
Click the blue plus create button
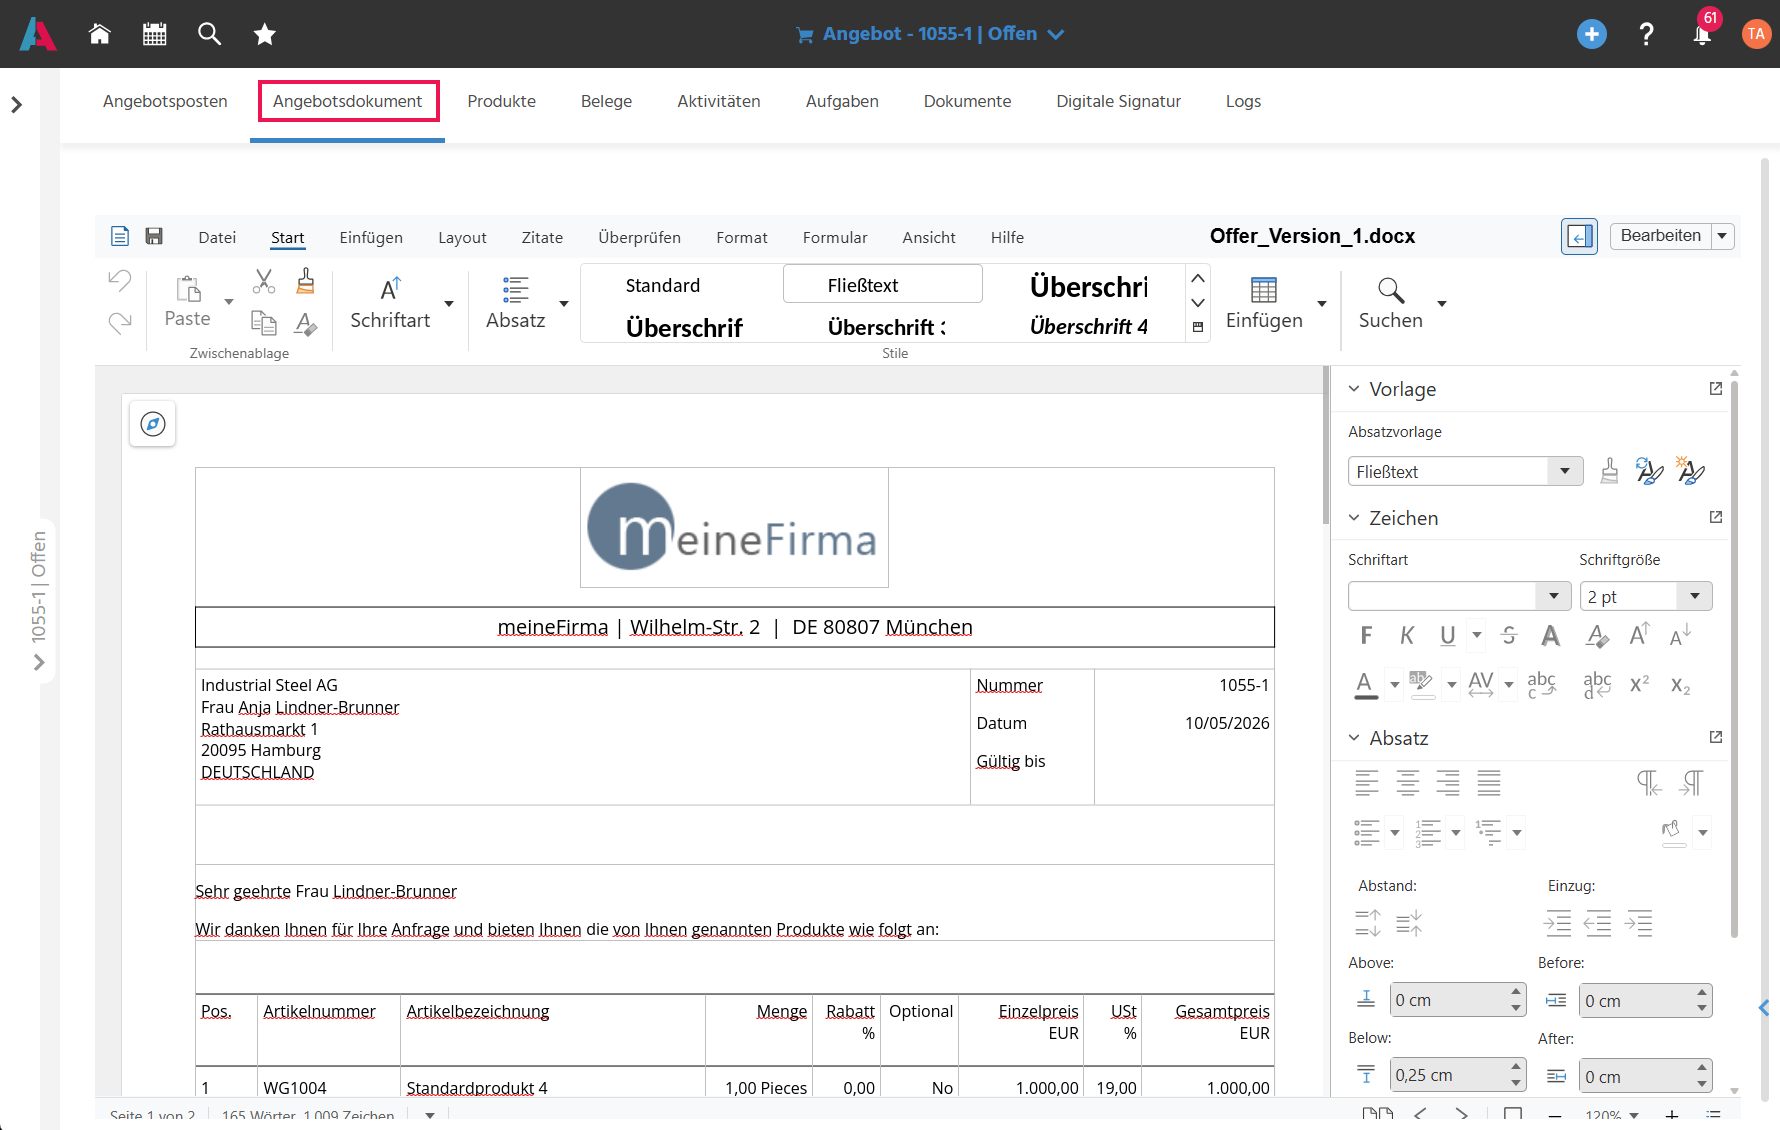tap(1591, 34)
